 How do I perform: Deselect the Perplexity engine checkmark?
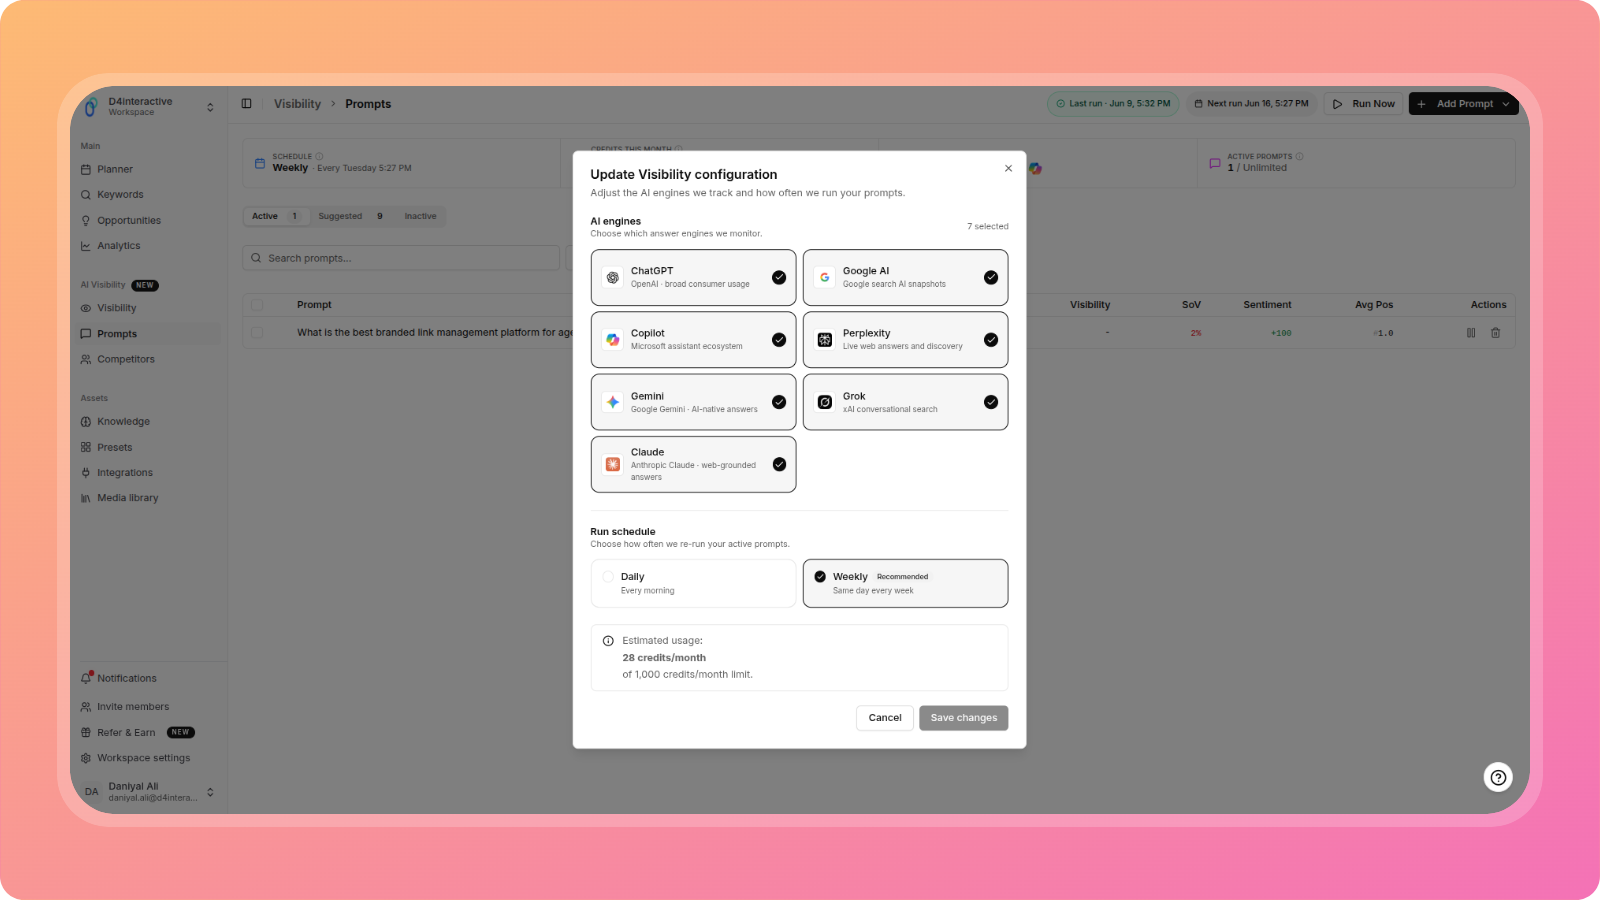tap(991, 340)
